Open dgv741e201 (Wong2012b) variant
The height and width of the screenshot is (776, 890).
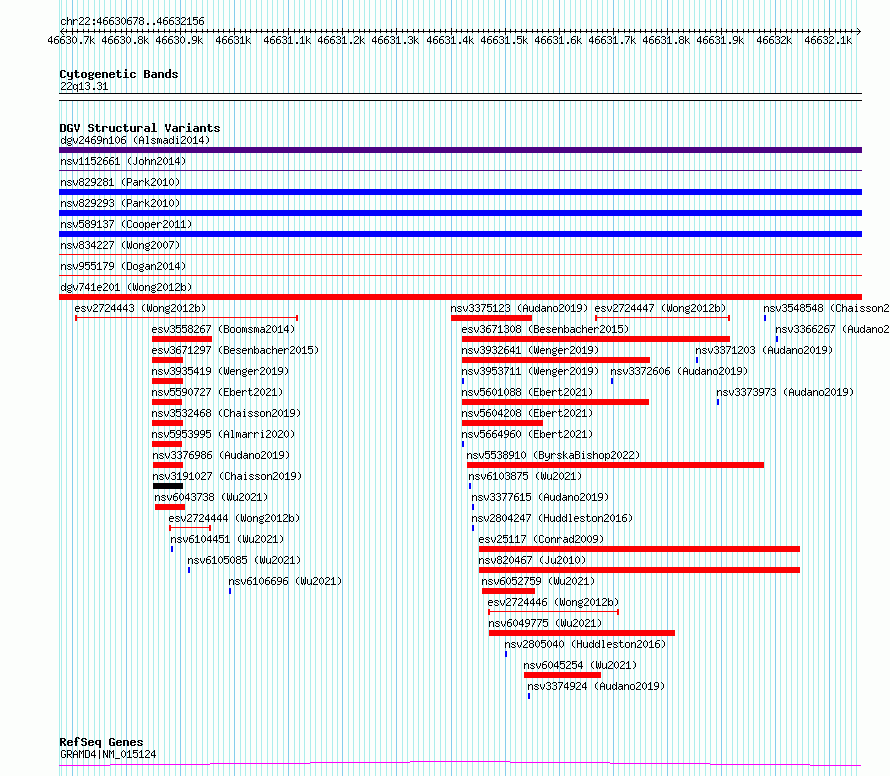pos(126,287)
